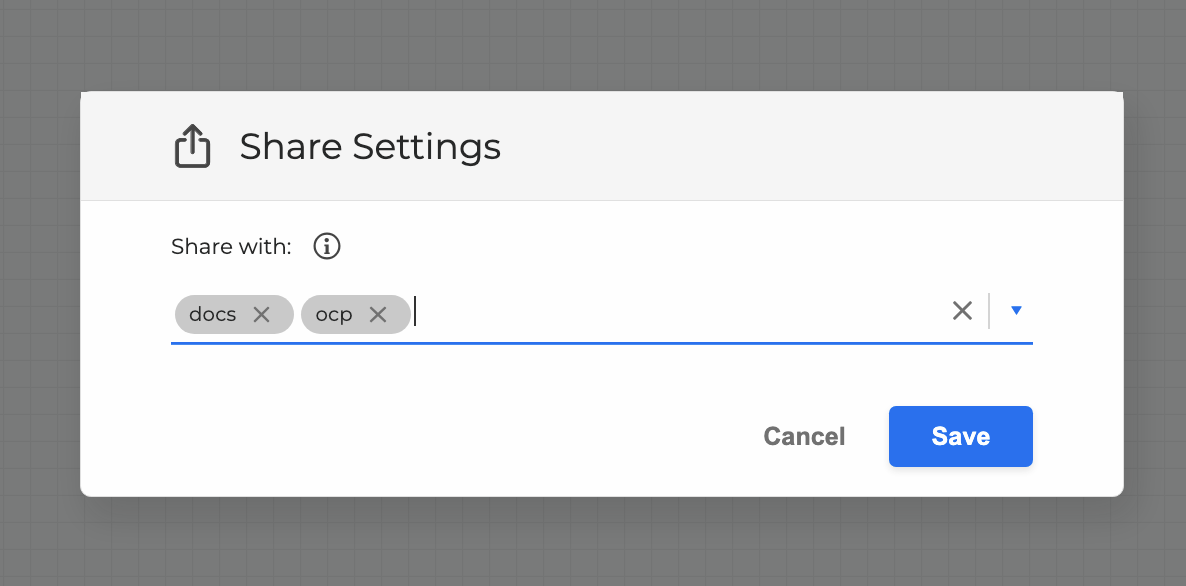Click the Save button
Viewport: 1186px width, 586px height.
click(x=960, y=436)
